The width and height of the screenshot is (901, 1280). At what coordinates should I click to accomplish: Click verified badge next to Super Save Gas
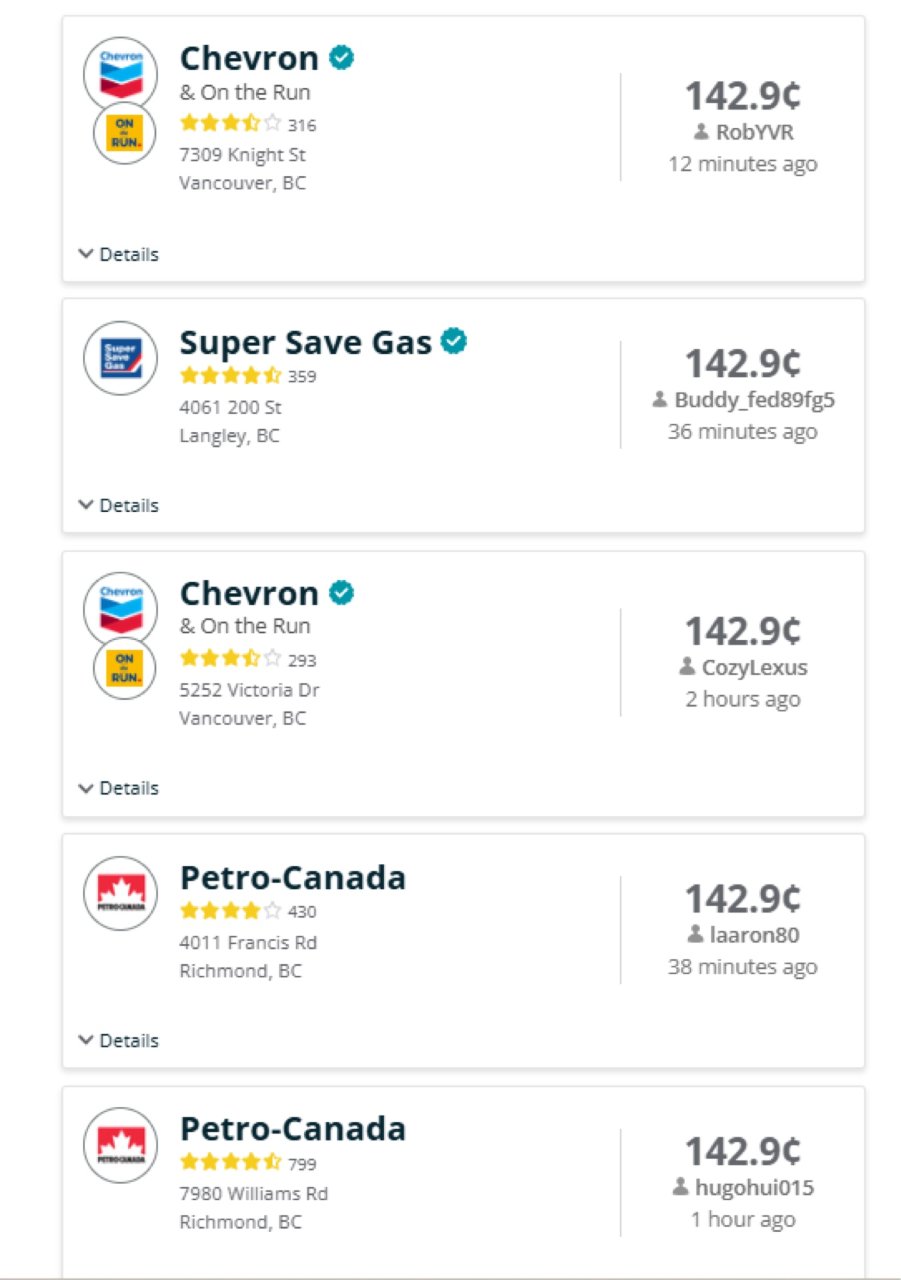(455, 342)
